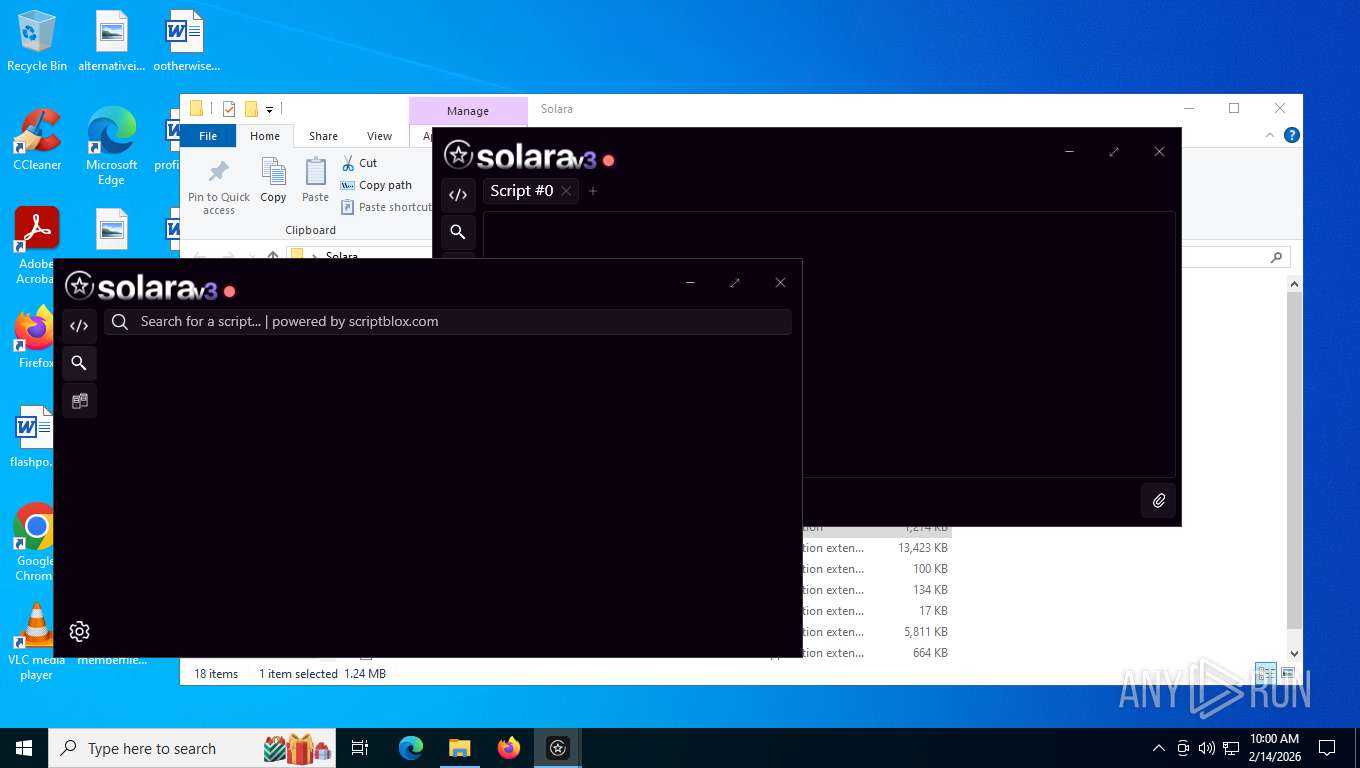Select the 13,423 KB file row
Screen dimensions: 1360x768
coord(876,548)
